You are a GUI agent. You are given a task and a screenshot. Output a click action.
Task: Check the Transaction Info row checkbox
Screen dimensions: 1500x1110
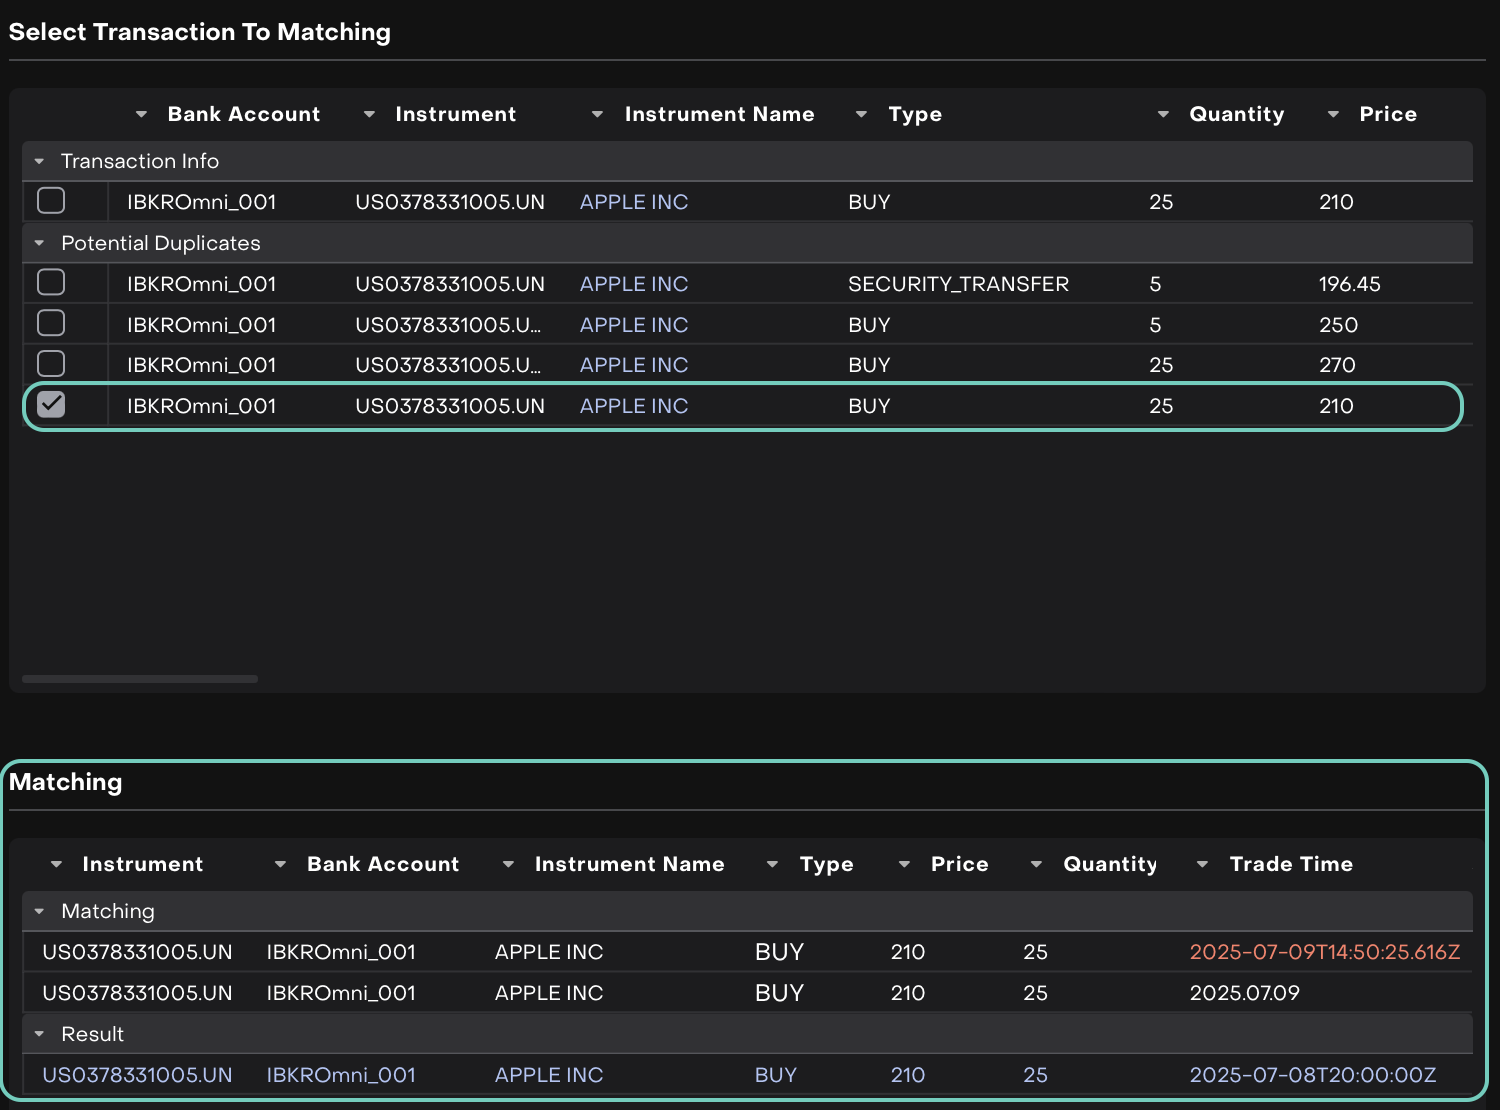coord(51,201)
